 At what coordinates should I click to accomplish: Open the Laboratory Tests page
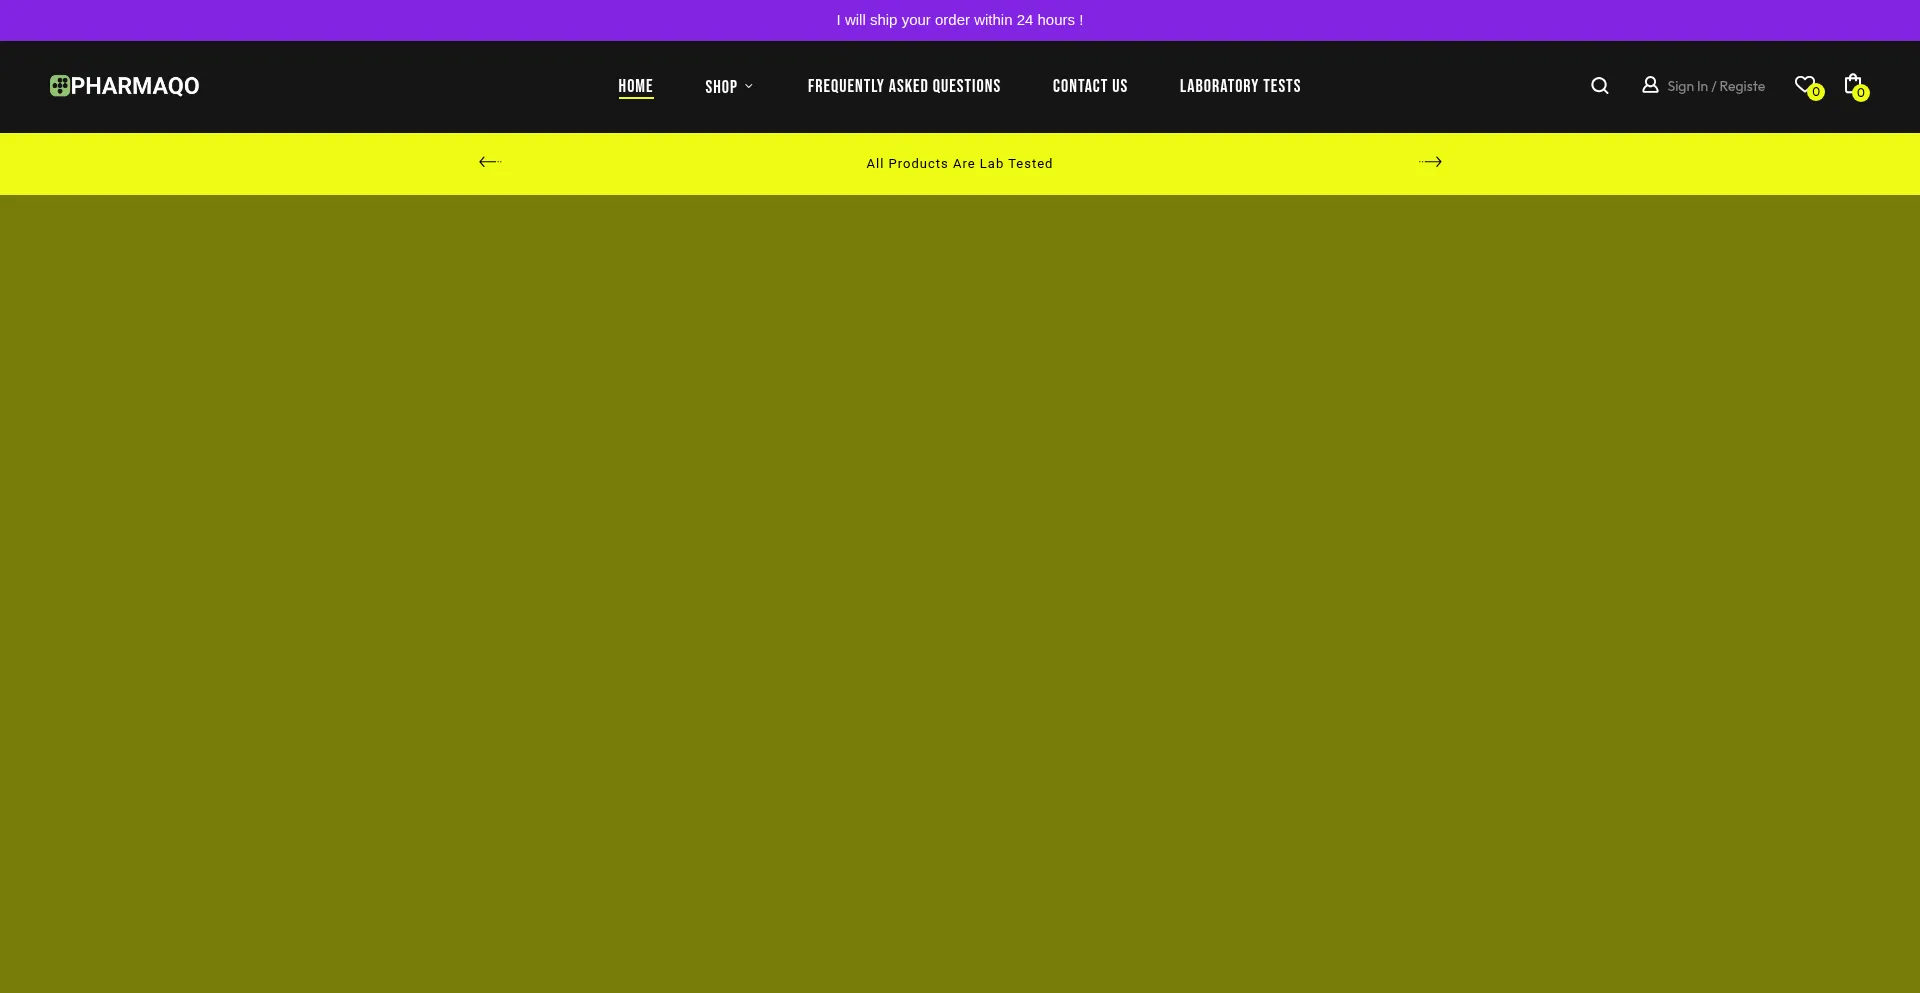tap(1240, 86)
